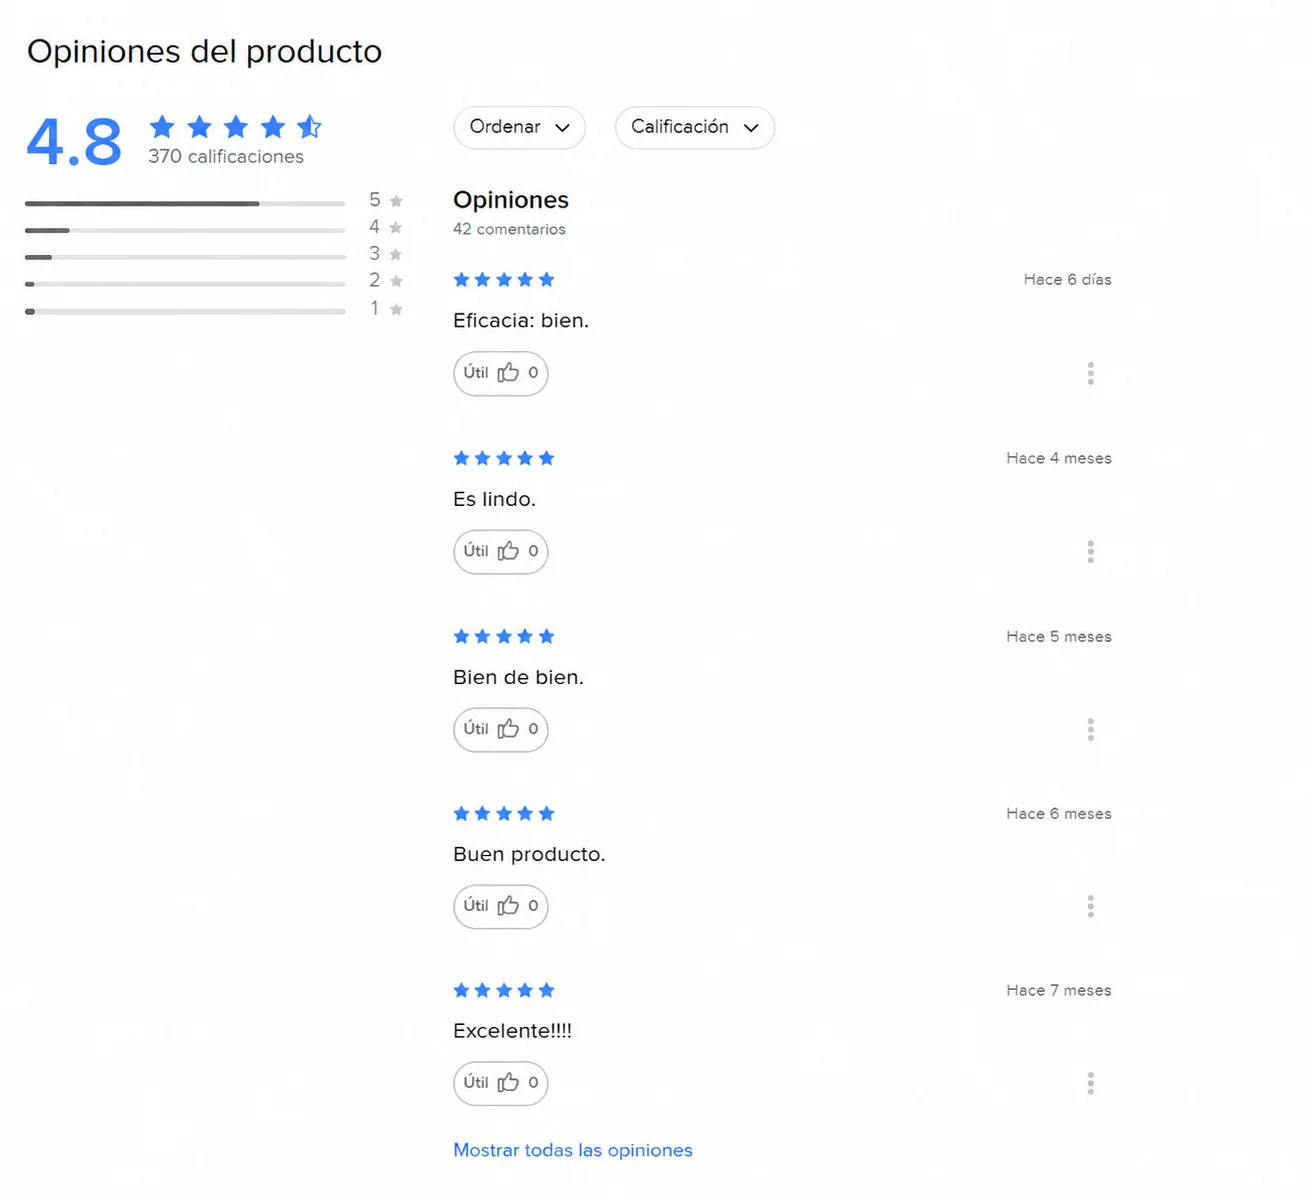Image resolution: width=1313 pixels, height=1198 pixels.
Task: Show all reviews via "Mostrar todas las opiniones"
Action: click(x=573, y=1150)
